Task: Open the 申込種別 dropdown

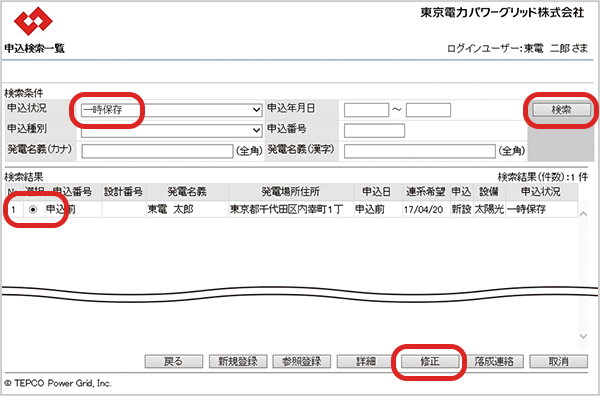Action: (x=171, y=130)
